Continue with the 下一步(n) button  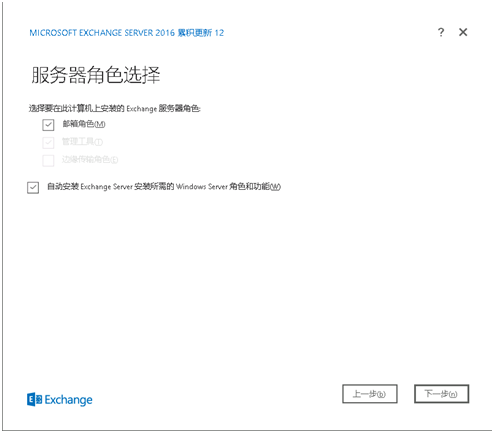coord(441,394)
